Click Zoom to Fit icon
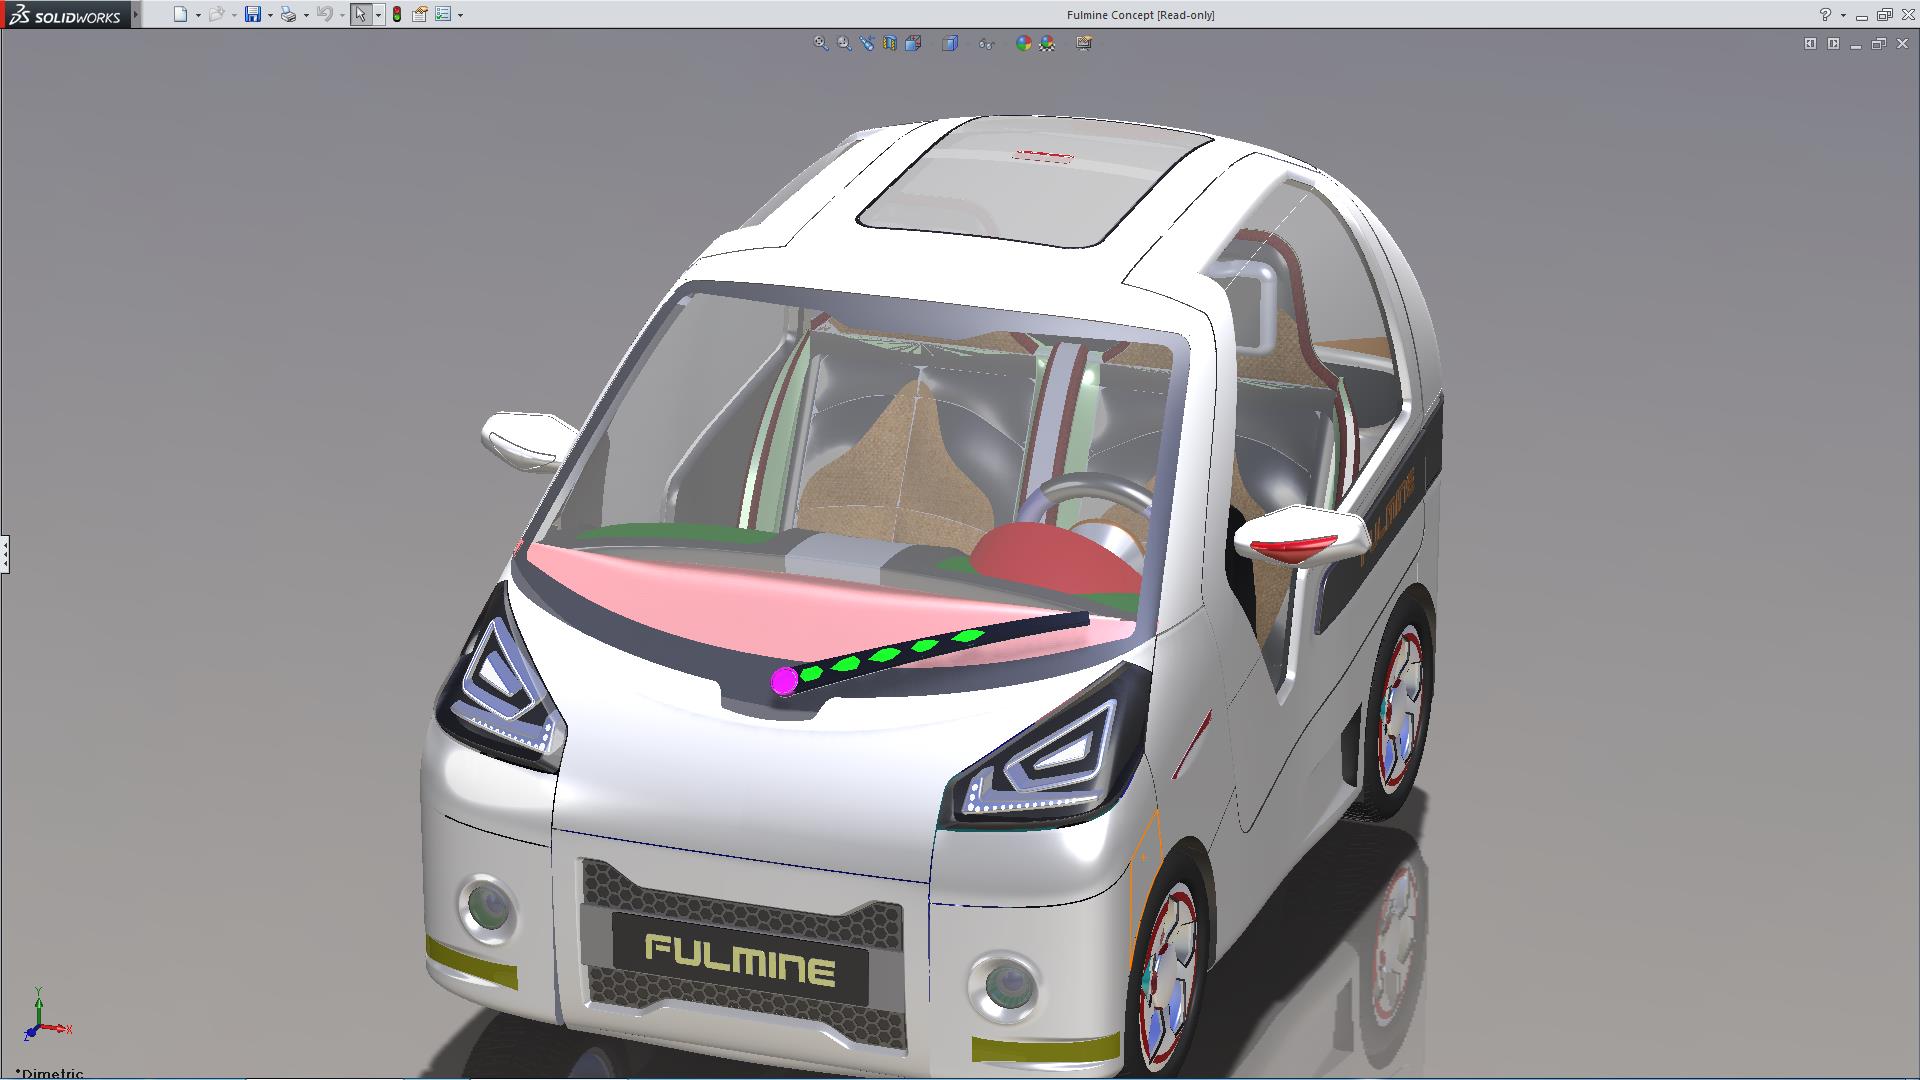Screen dimensions: 1920x1080 pyautogui.click(x=821, y=43)
